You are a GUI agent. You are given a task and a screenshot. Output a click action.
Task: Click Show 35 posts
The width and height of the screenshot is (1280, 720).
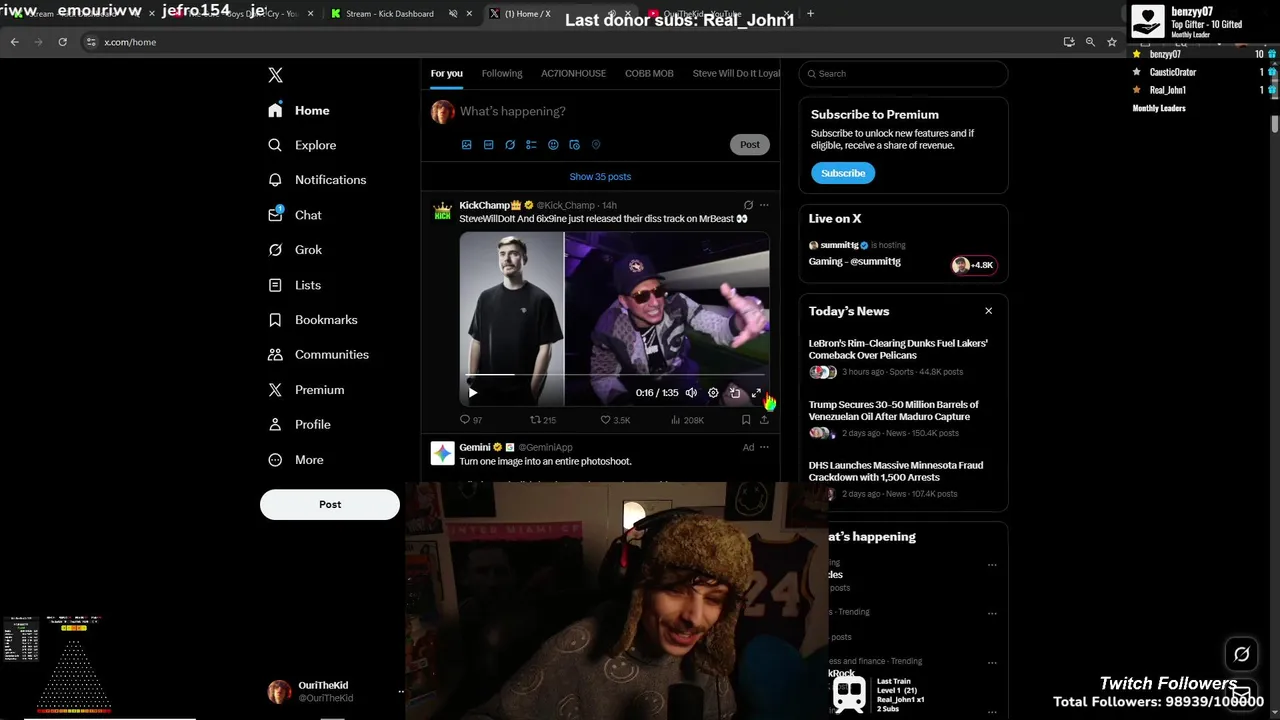(600, 177)
